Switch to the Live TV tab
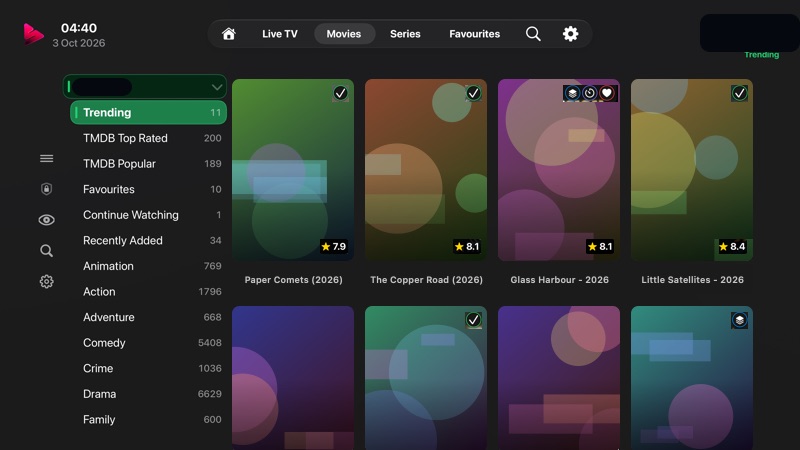The image size is (800, 450). click(280, 34)
